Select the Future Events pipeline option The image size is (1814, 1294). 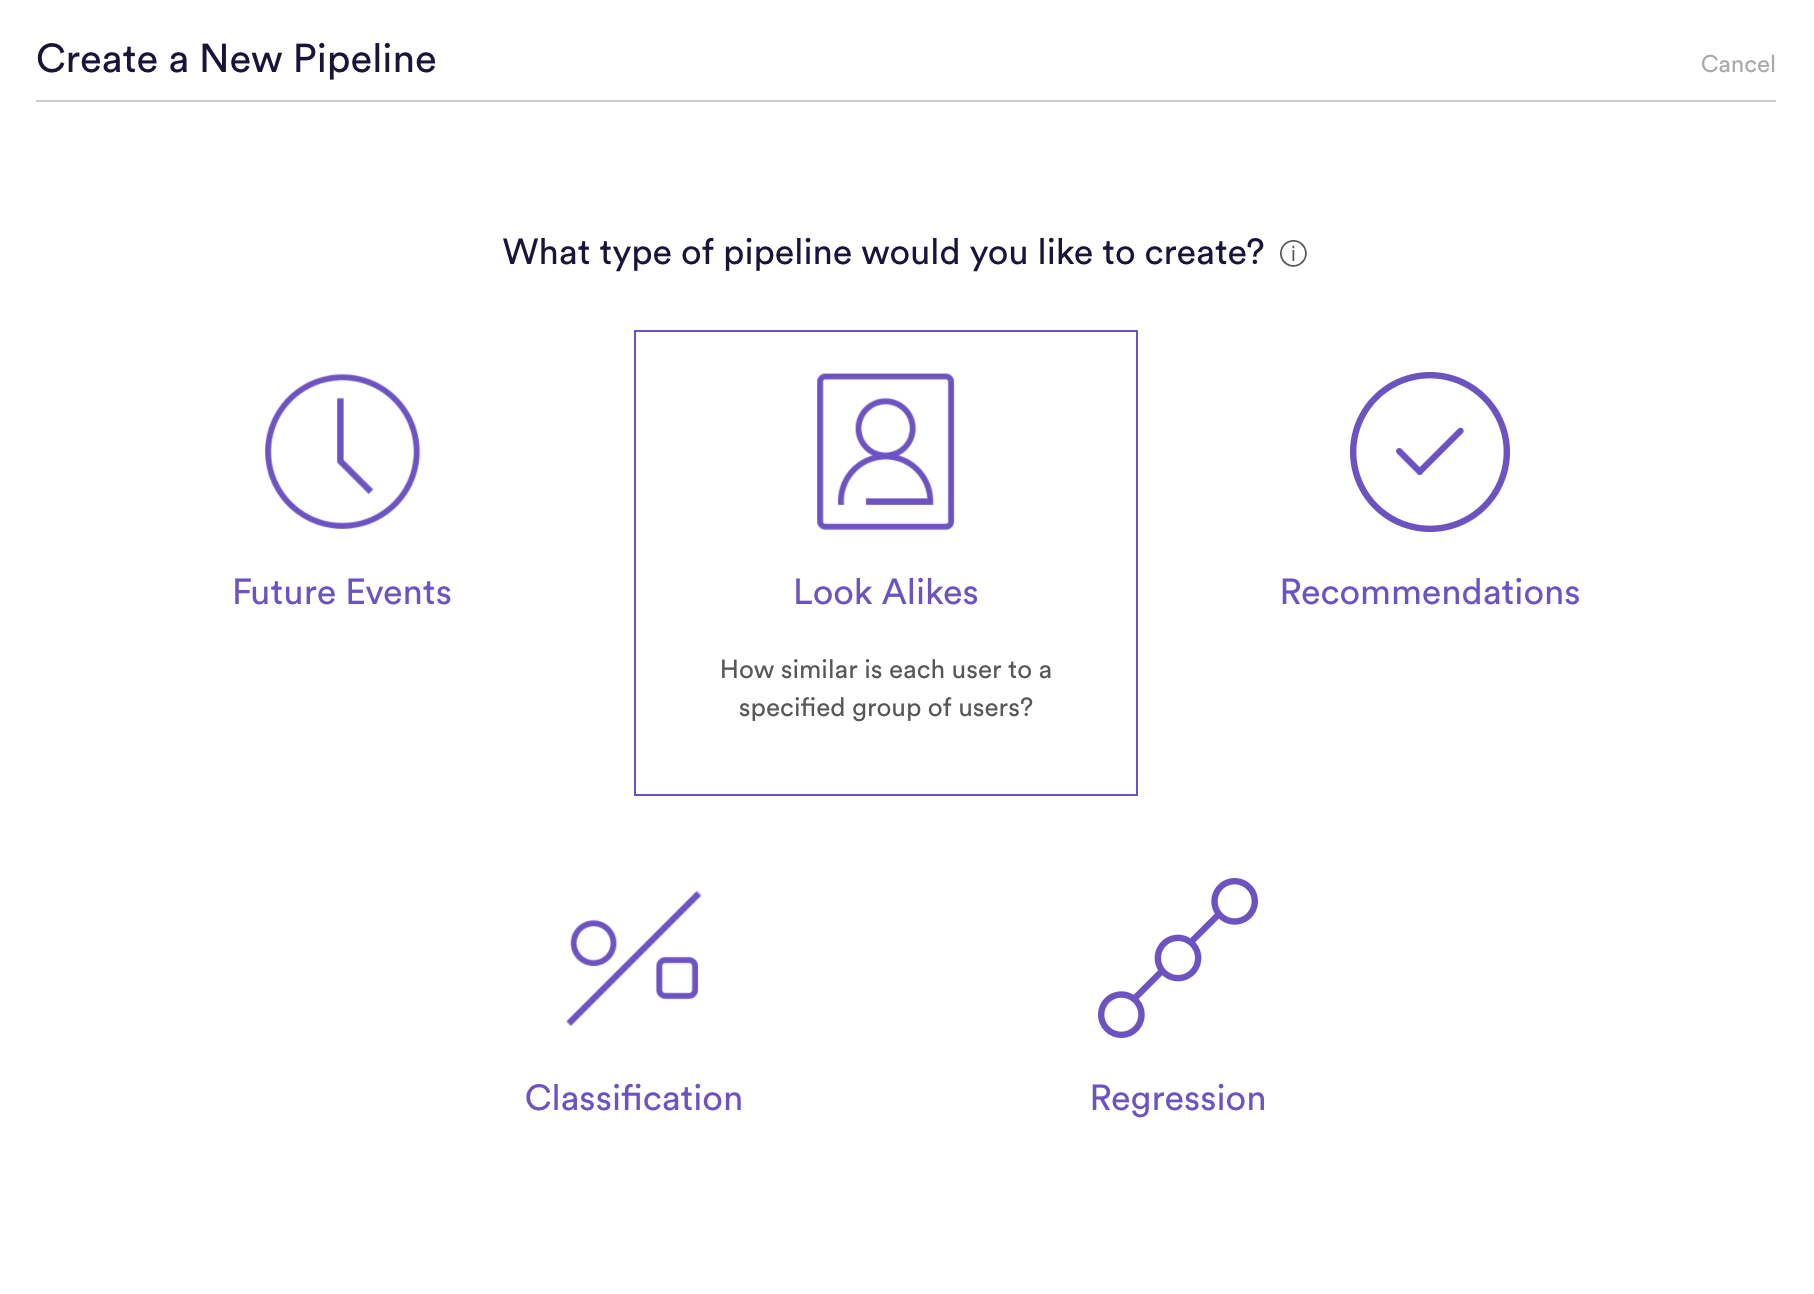point(341,490)
